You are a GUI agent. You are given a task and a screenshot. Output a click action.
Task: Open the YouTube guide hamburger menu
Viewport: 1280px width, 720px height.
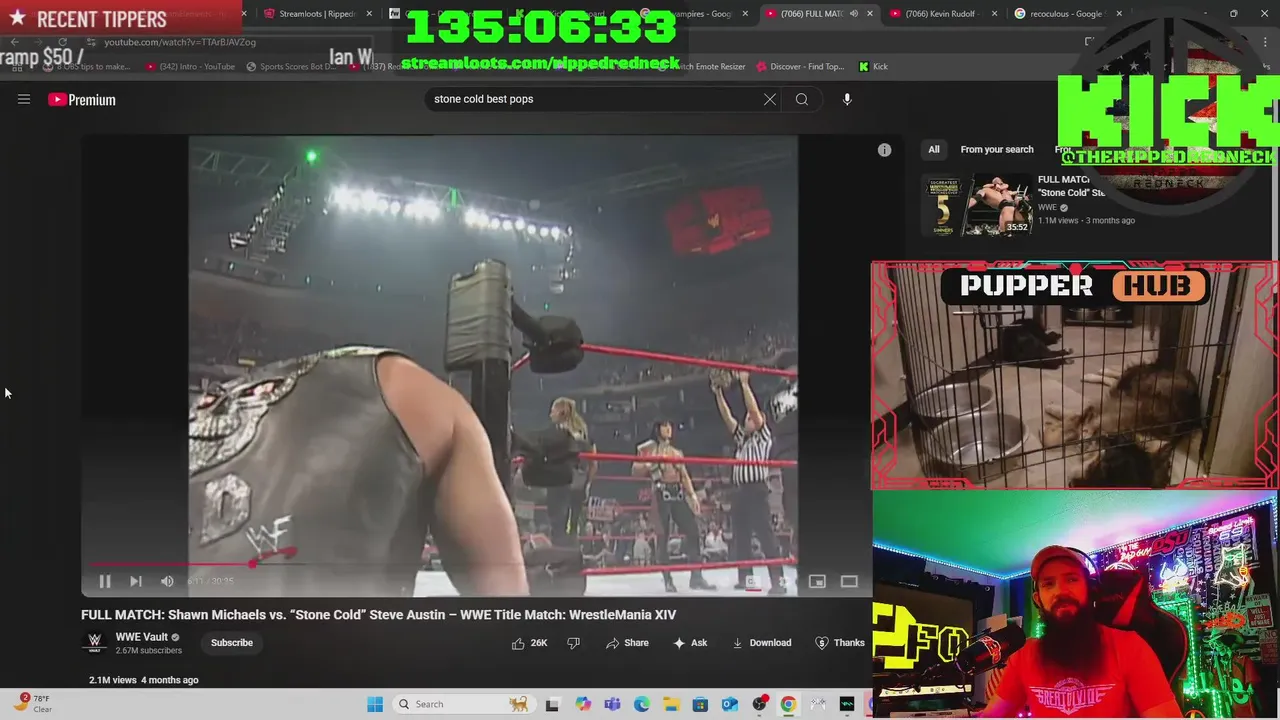point(24,99)
